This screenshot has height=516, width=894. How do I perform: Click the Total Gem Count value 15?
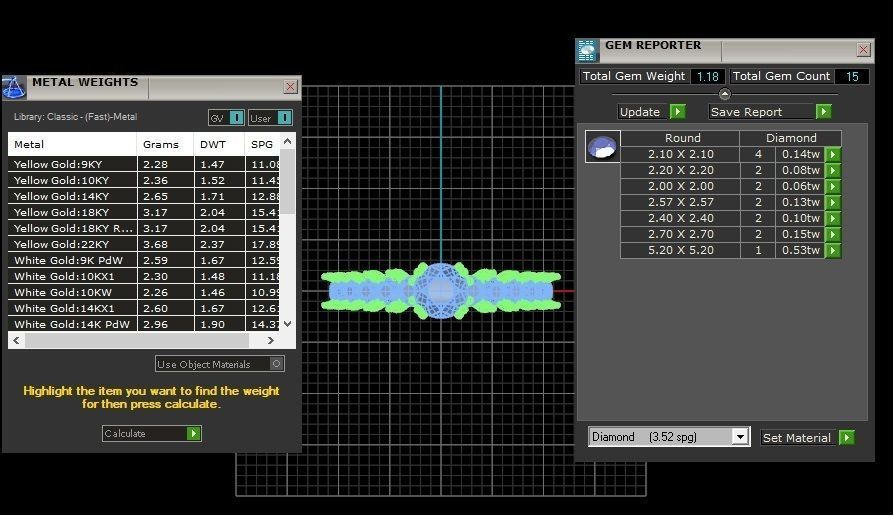(852, 76)
